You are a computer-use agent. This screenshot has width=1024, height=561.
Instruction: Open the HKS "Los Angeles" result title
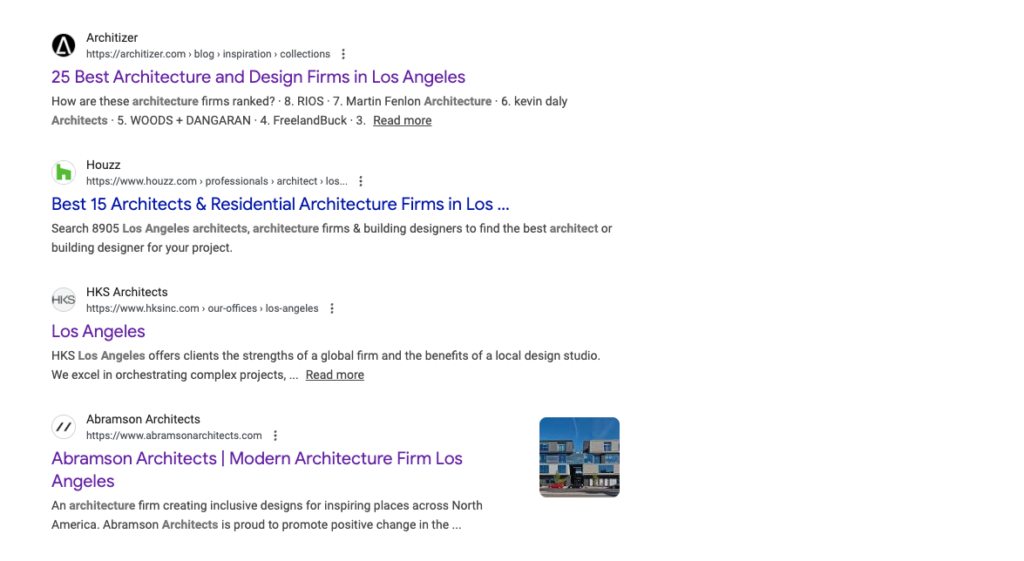(98, 331)
